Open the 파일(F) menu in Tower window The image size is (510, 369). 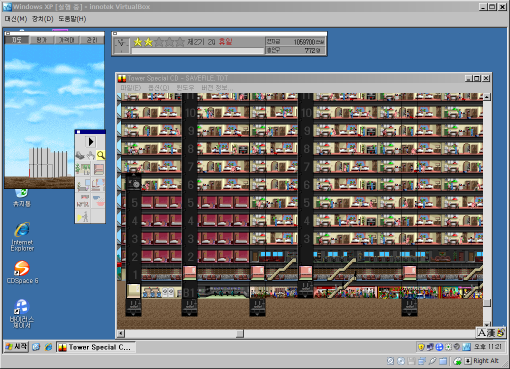click(x=131, y=88)
